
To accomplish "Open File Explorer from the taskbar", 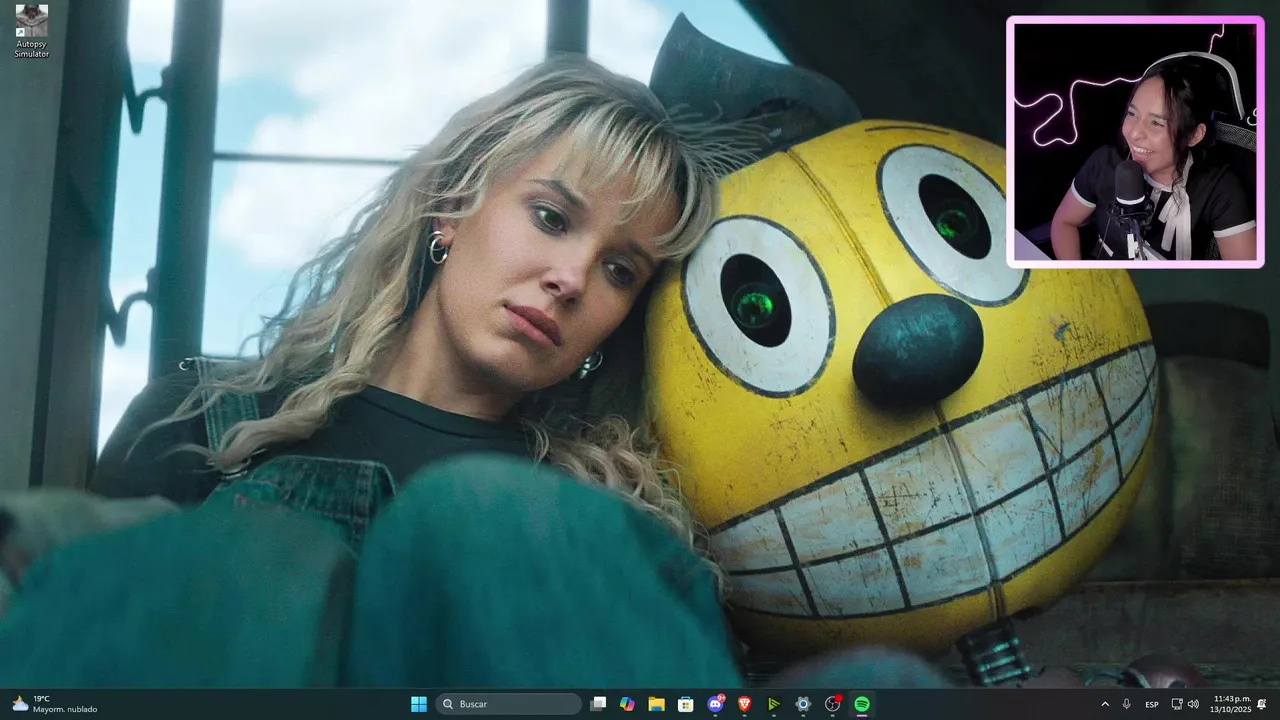I will coord(656,704).
